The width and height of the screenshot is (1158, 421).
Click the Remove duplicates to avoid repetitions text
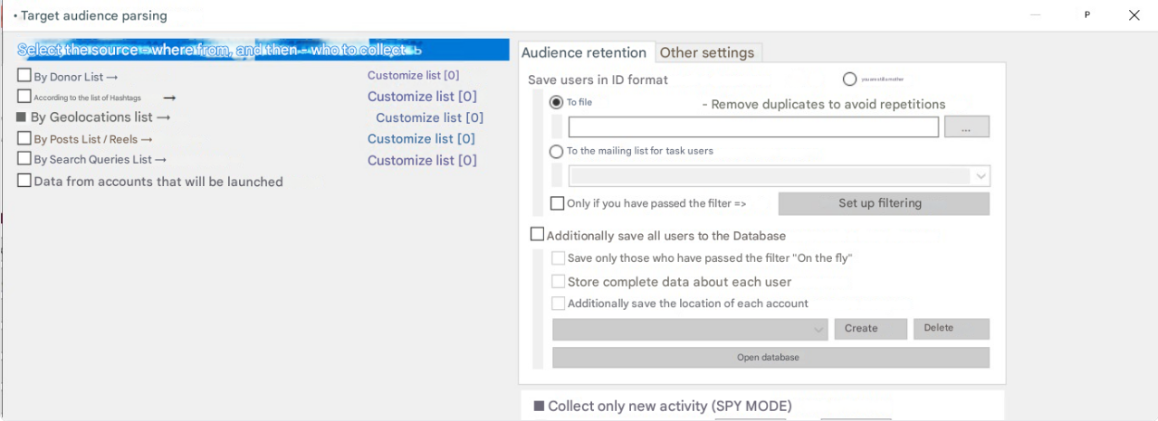[x=823, y=104]
